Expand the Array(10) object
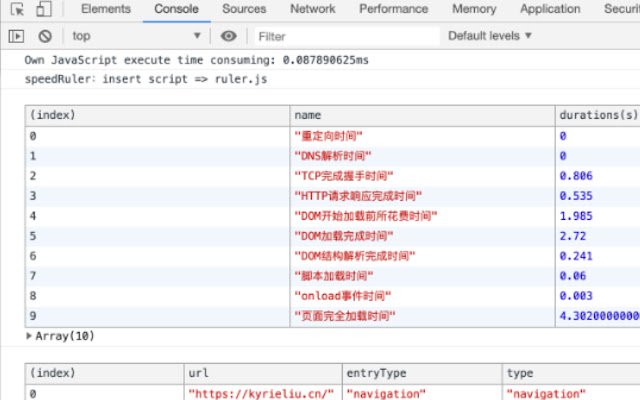Viewport: 640px width, 400px height. tap(60, 336)
